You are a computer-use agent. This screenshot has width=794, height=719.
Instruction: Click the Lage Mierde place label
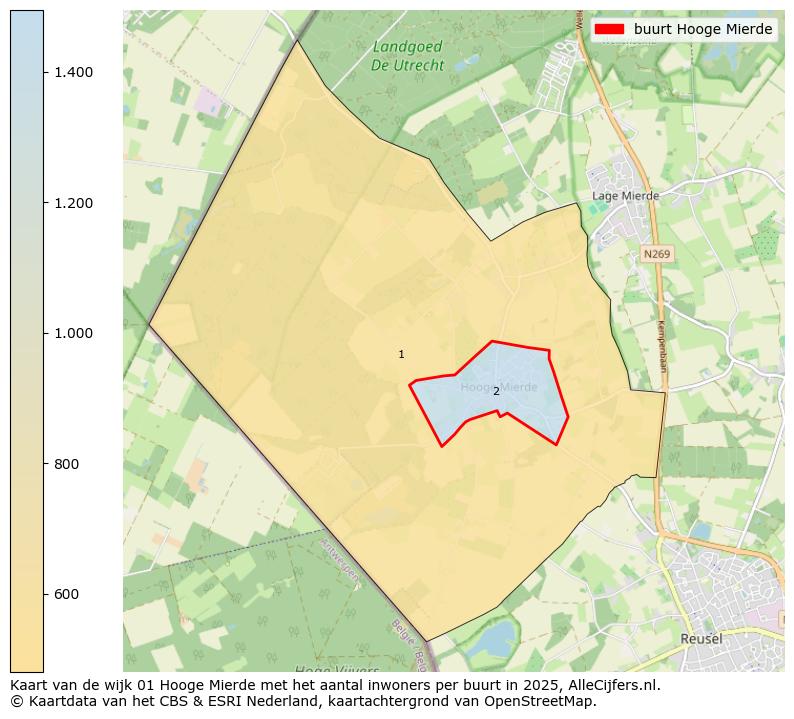[x=625, y=196]
